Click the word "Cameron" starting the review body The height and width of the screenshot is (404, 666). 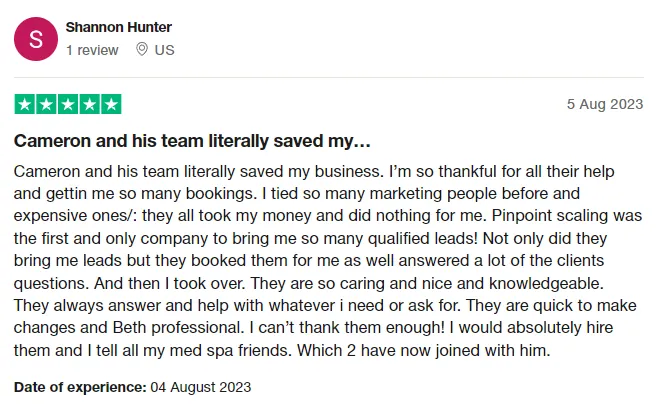point(47,172)
